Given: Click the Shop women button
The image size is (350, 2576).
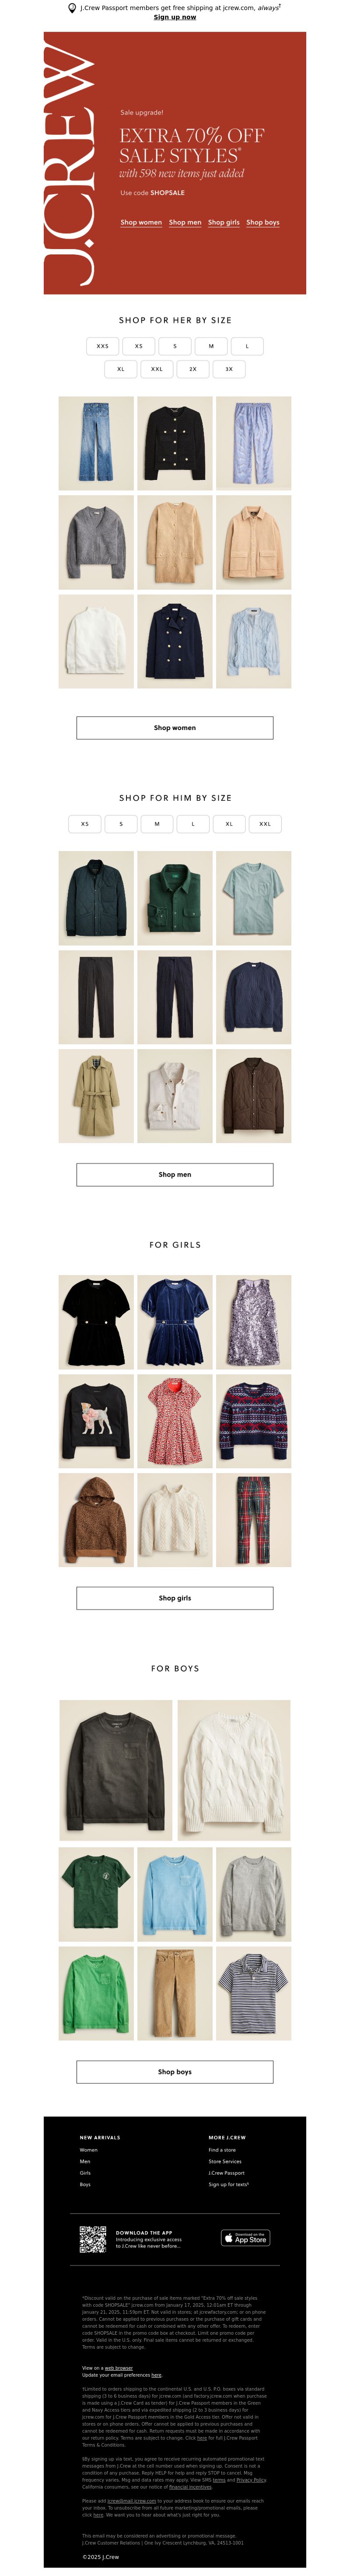Looking at the screenshot, I should coord(175,728).
